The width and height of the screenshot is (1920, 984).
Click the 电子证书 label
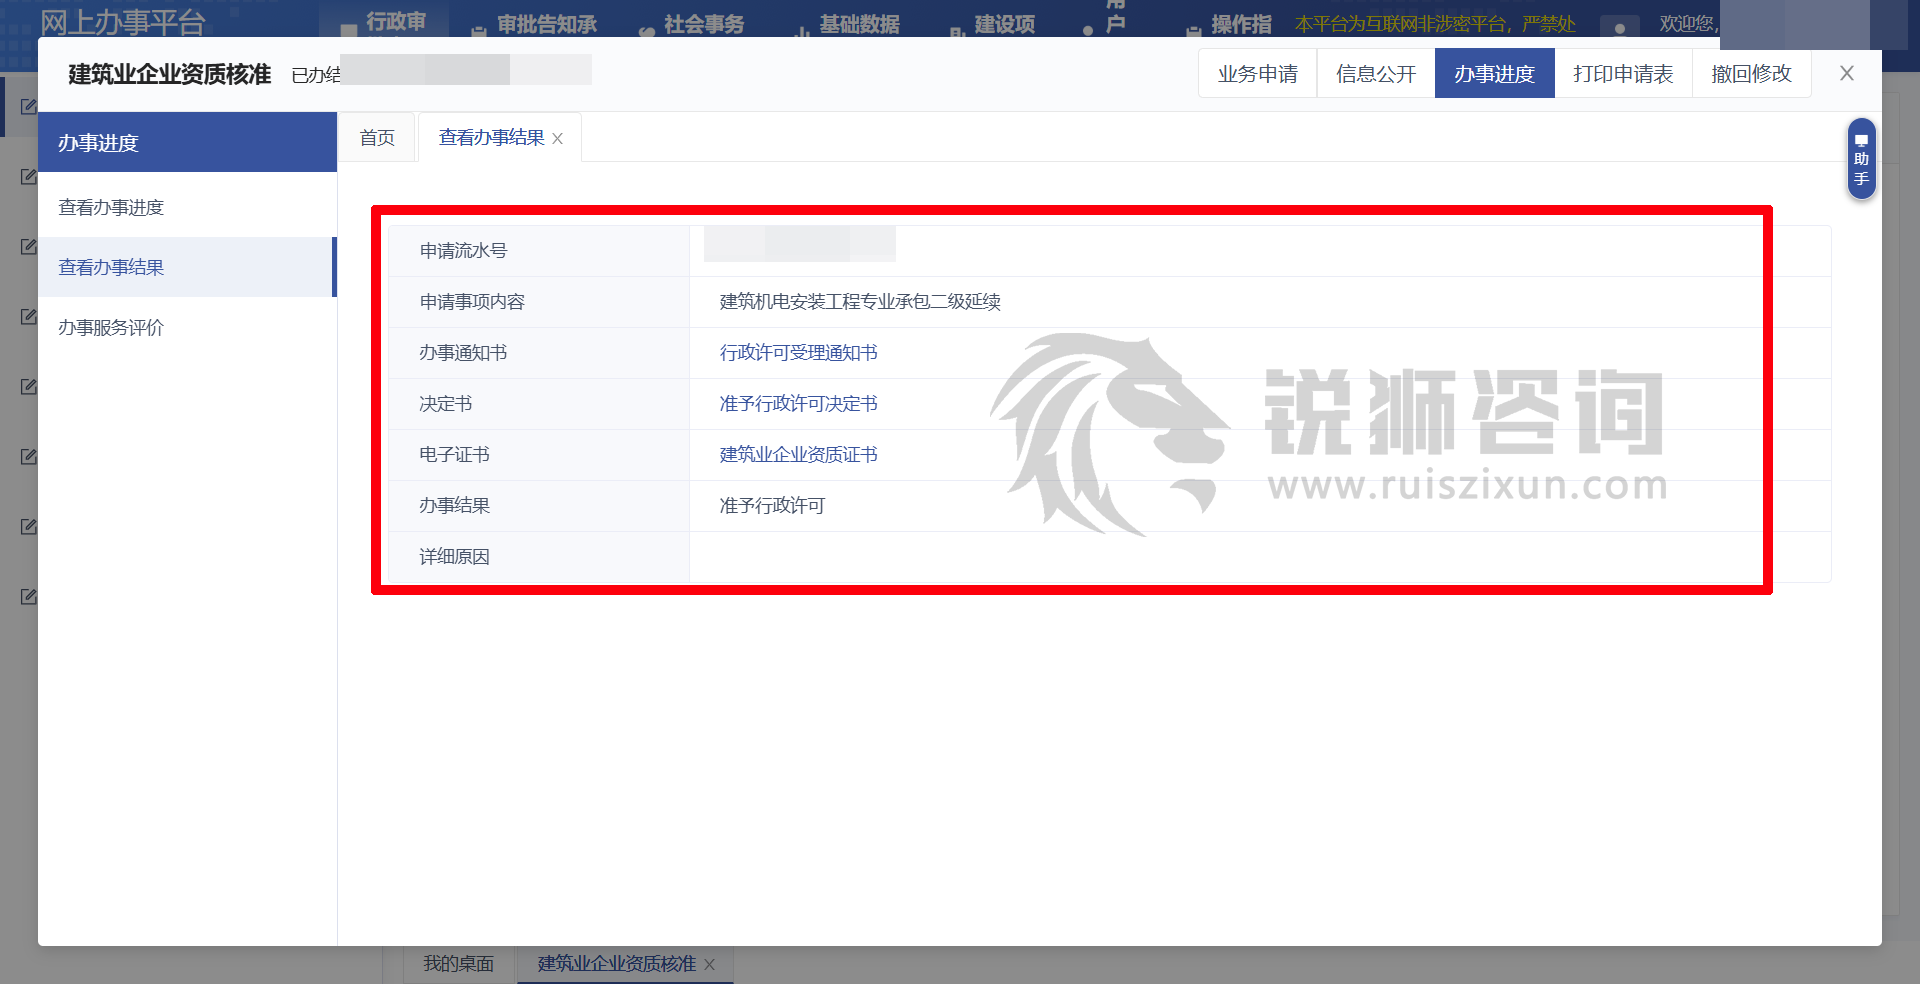coord(454,455)
